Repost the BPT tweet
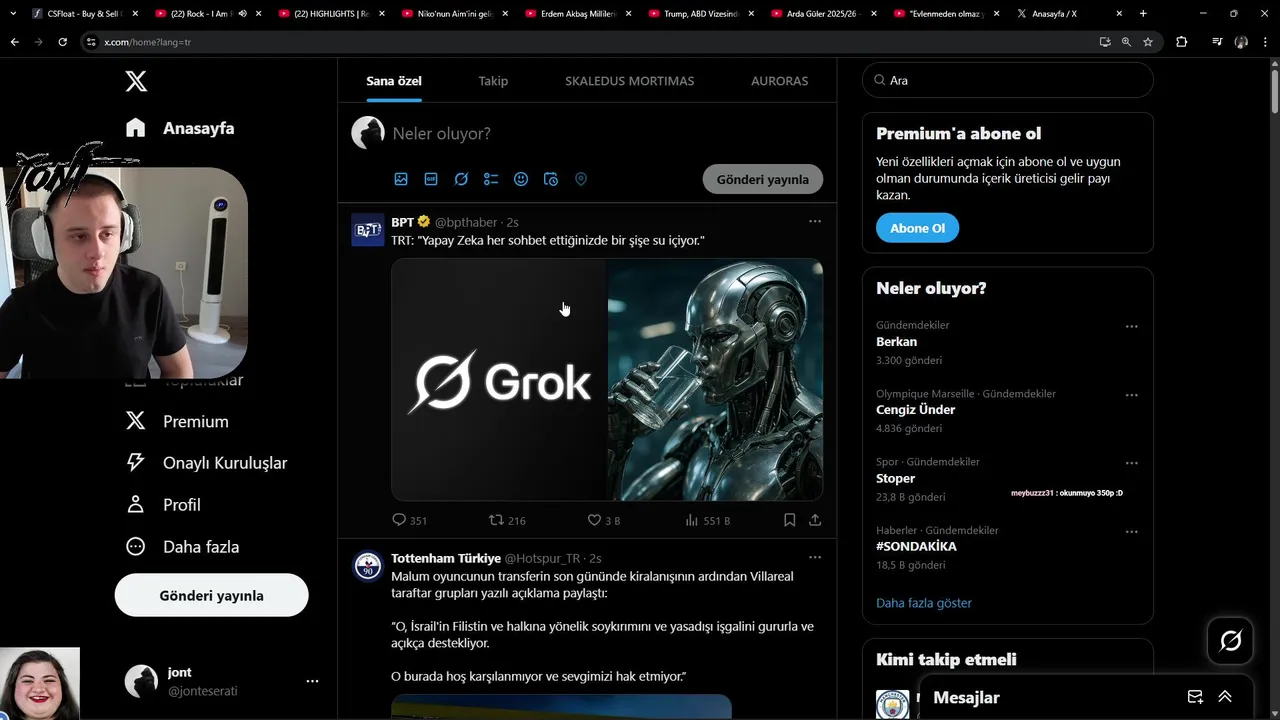Image resolution: width=1280 pixels, height=720 pixels. click(x=496, y=520)
